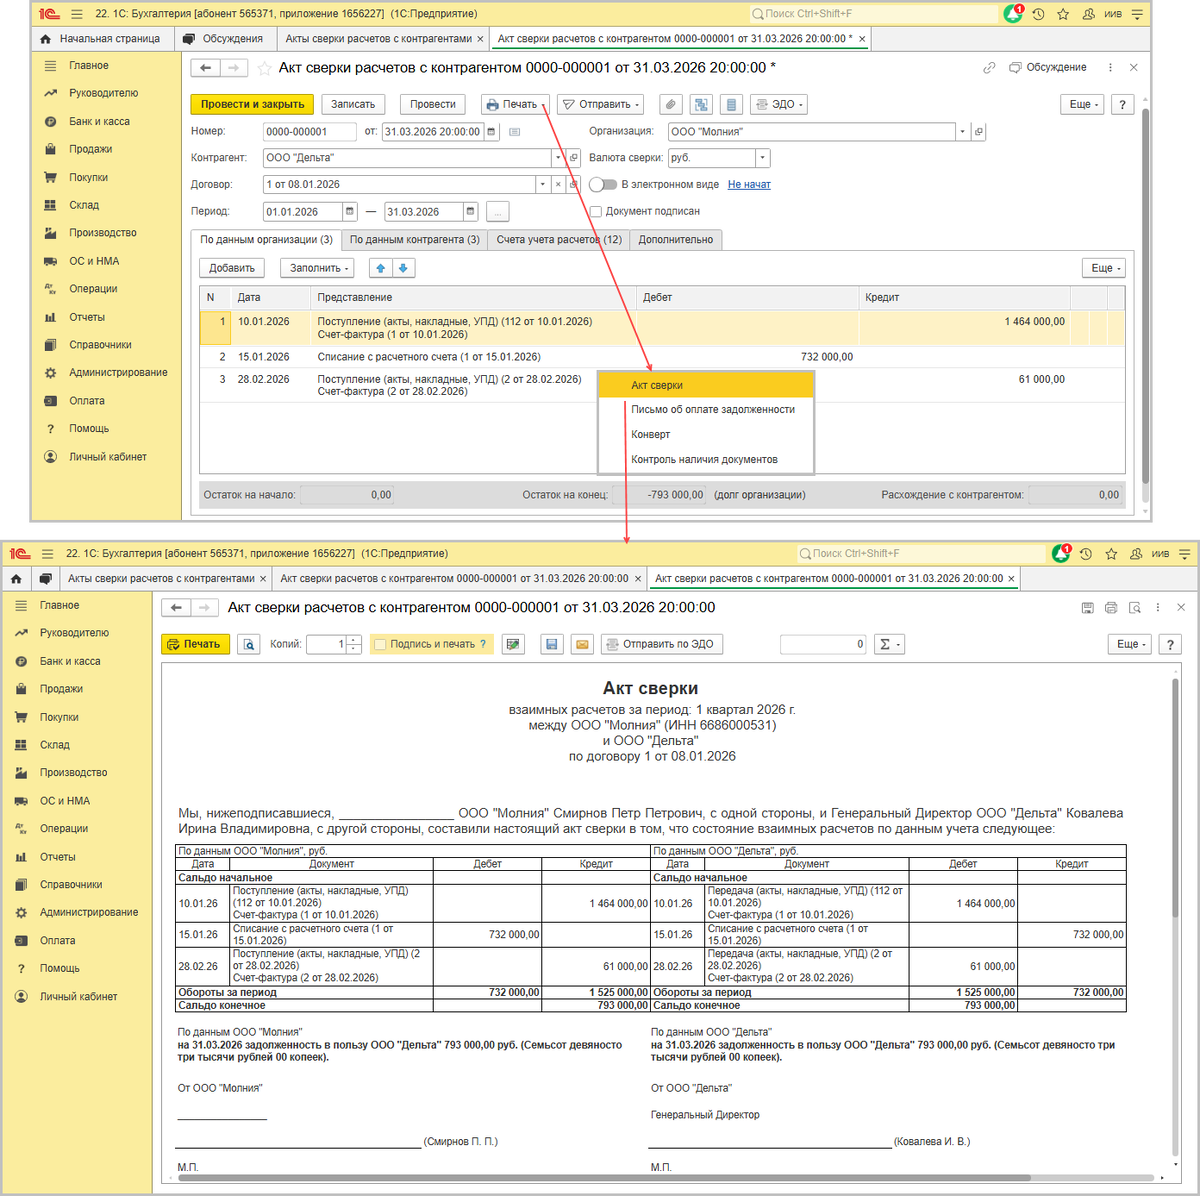Click the Добавить button
The image size is (1200, 1196).
point(232,268)
